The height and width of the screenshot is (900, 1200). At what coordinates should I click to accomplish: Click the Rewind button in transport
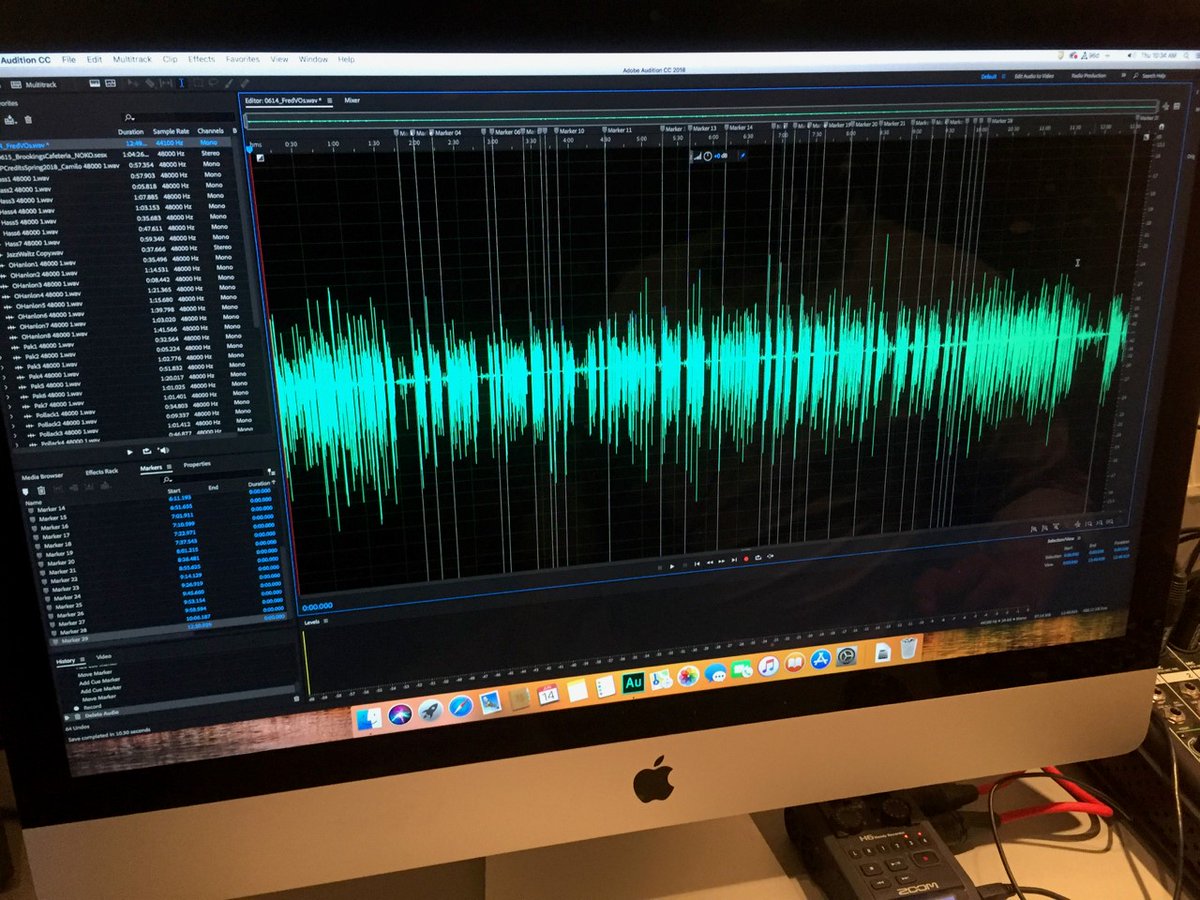tap(710, 563)
